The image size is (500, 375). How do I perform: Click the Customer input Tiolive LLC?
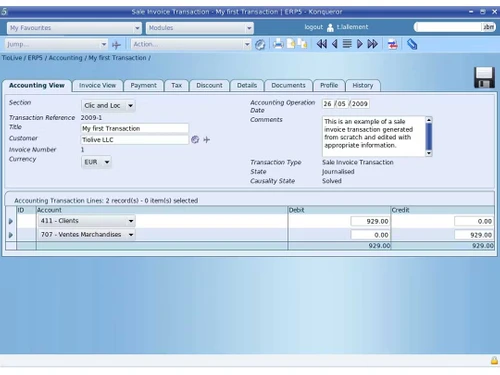135,140
